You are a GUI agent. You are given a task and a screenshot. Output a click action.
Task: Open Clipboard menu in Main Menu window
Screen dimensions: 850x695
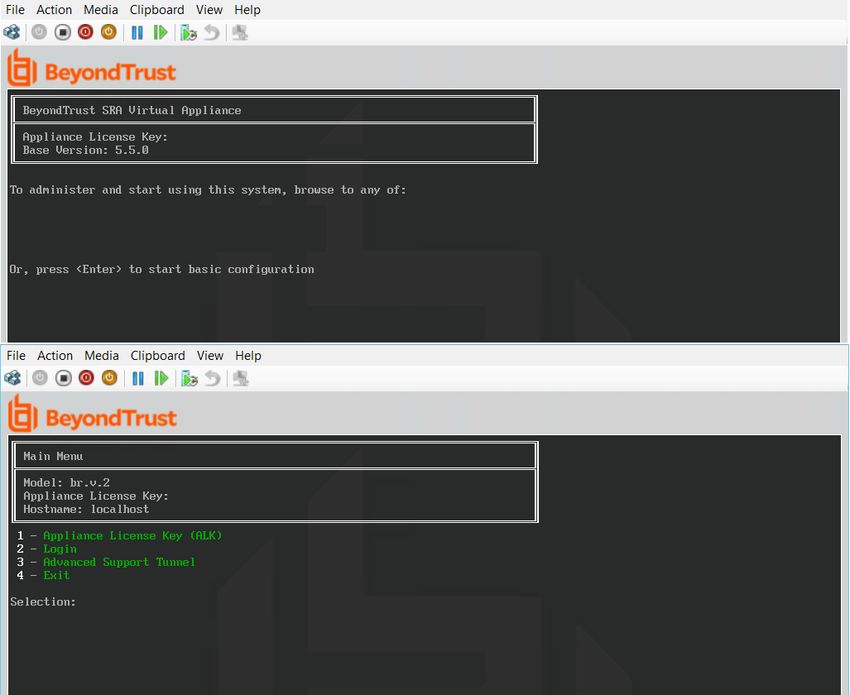tap(157, 356)
